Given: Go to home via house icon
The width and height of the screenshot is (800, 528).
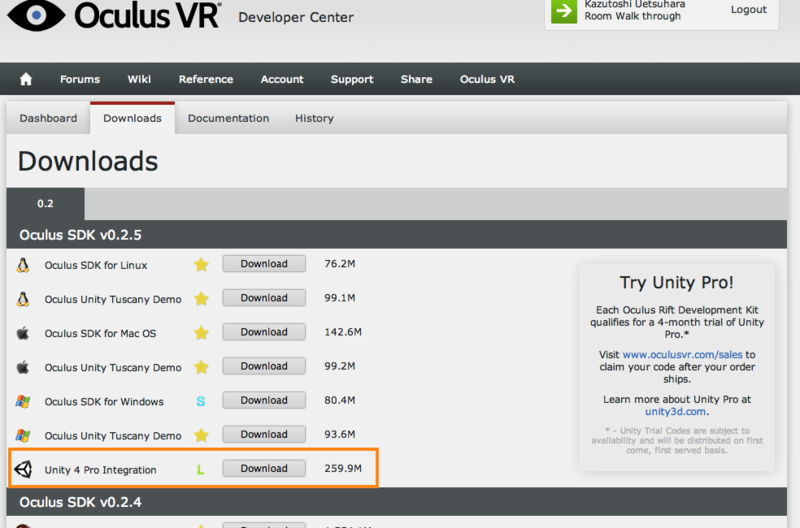Looking at the screenshot, I should tap(26, 79).
